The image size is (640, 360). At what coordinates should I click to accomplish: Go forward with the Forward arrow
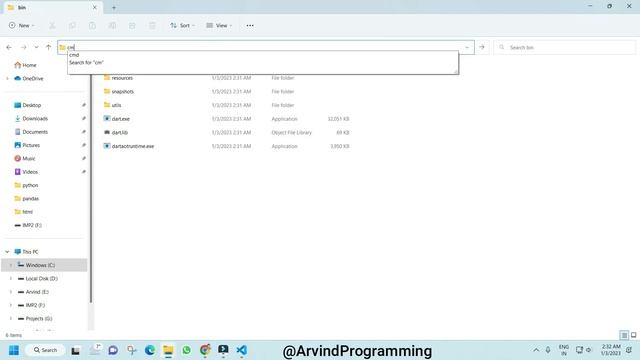click(x=24, y=47)
